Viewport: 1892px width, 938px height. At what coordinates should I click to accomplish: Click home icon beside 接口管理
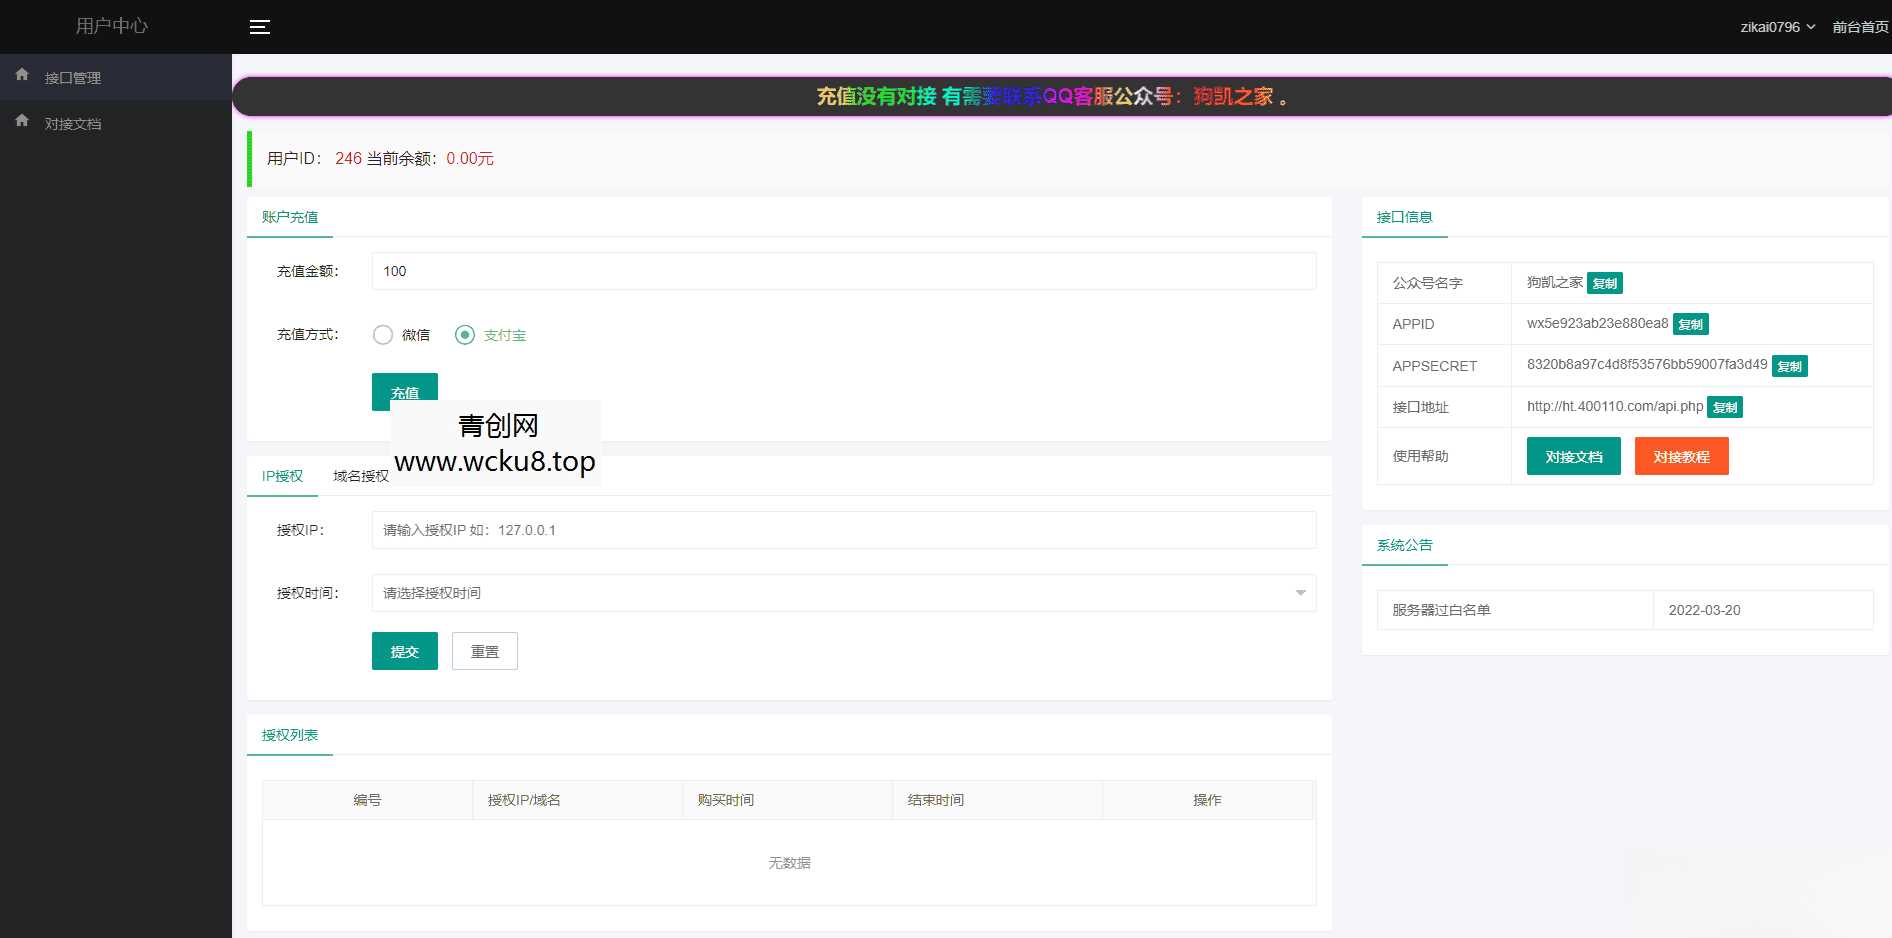(x=22, y=75)
